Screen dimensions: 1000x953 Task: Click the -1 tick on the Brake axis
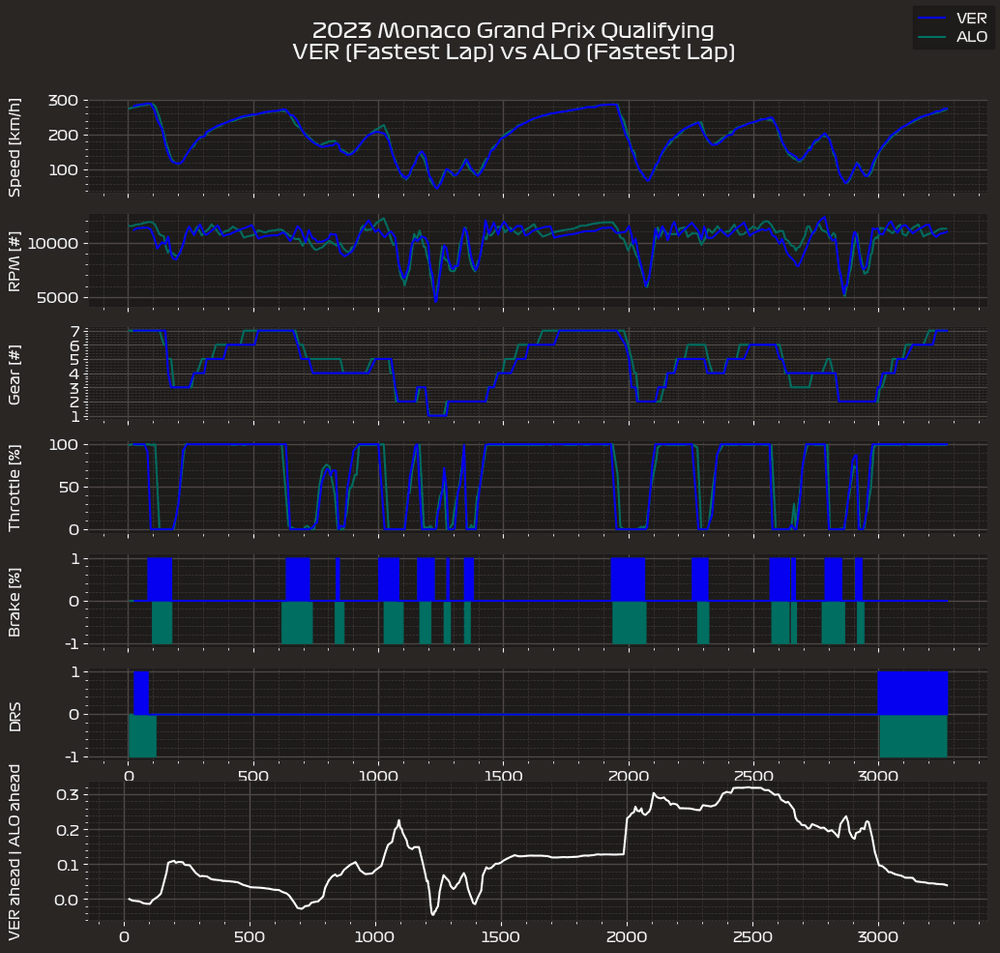coord(72,644)
